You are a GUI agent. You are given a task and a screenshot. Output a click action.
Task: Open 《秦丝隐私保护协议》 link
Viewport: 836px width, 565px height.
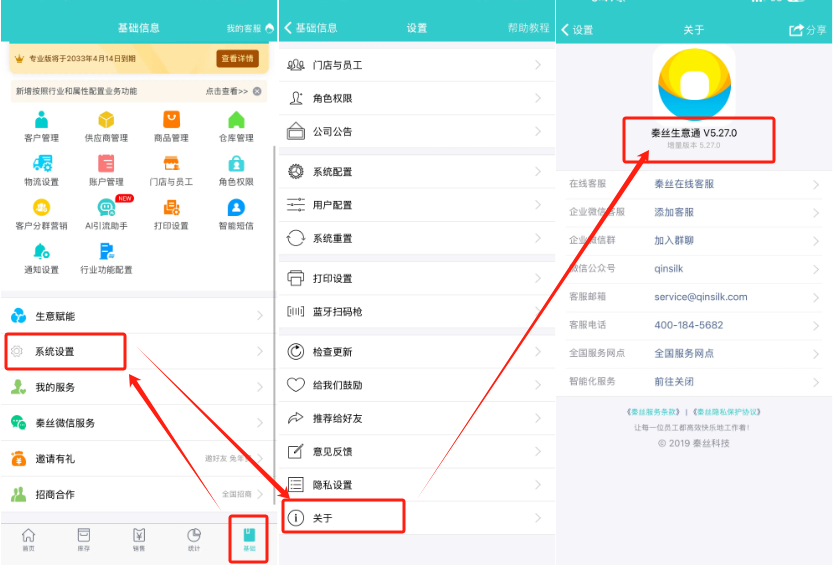pyautogui.click(x=726, y=412)
